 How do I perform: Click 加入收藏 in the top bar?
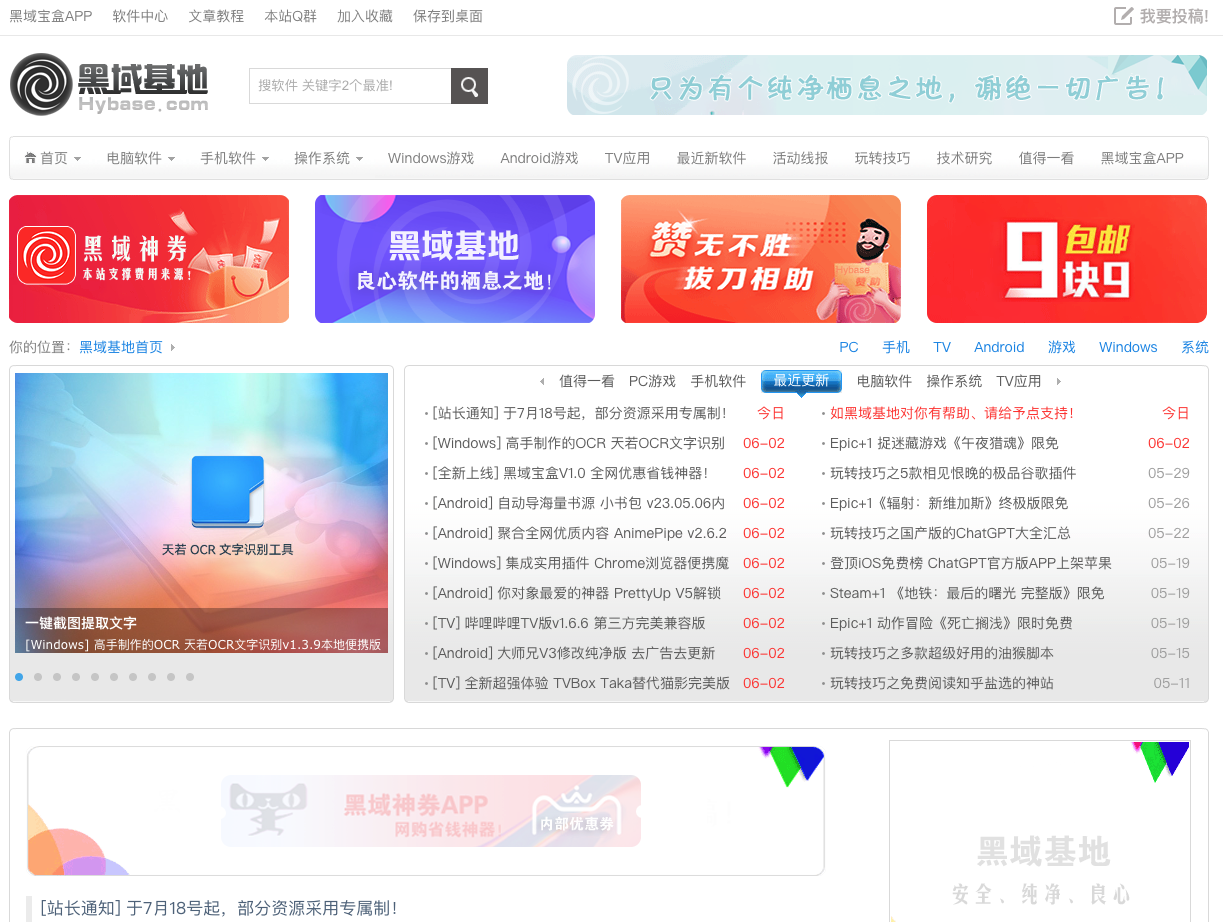point(365,16)
